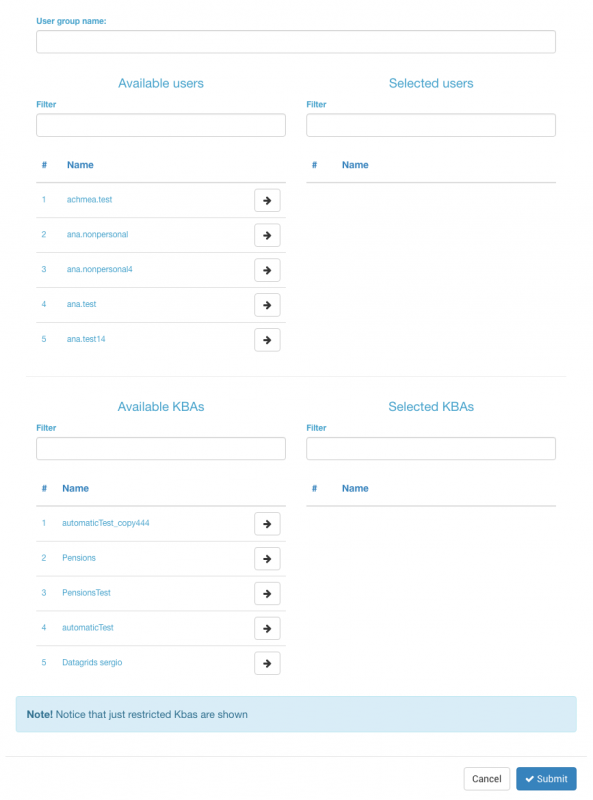Click arrow next to ana.nonpersonal4
The height and width of the screenshot is (800, 593).
tap(267, 270)
